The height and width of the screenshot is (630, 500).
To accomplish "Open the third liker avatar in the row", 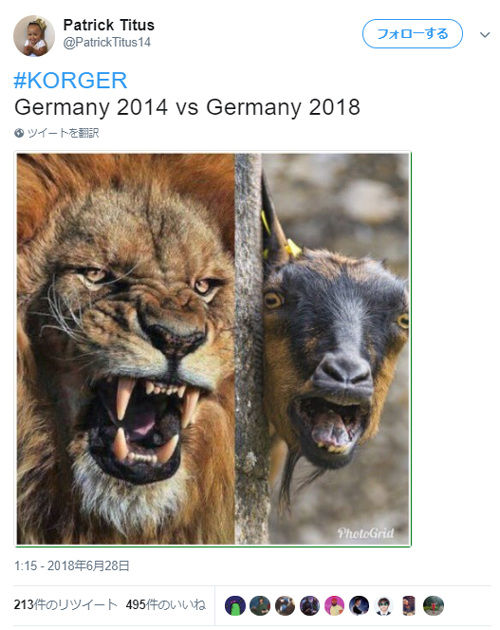I will [285, 605].
